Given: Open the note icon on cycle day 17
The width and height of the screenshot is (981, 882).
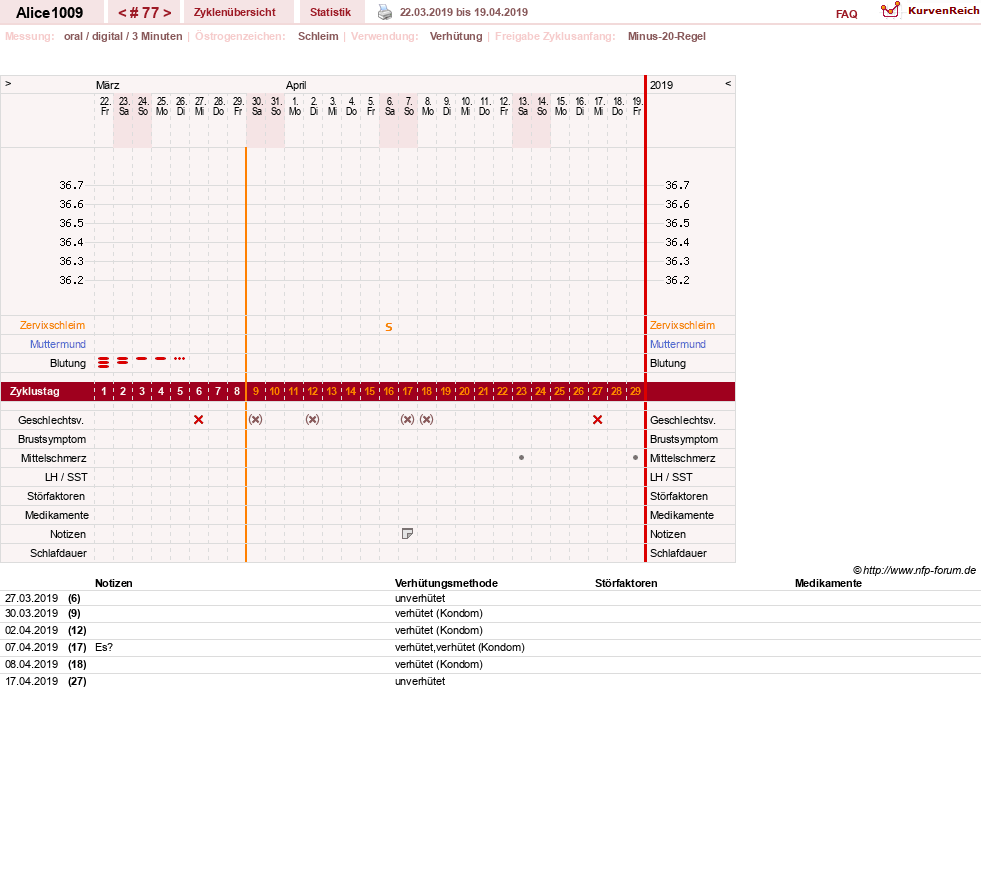Looking at the screenshot, I should (407, 534).
